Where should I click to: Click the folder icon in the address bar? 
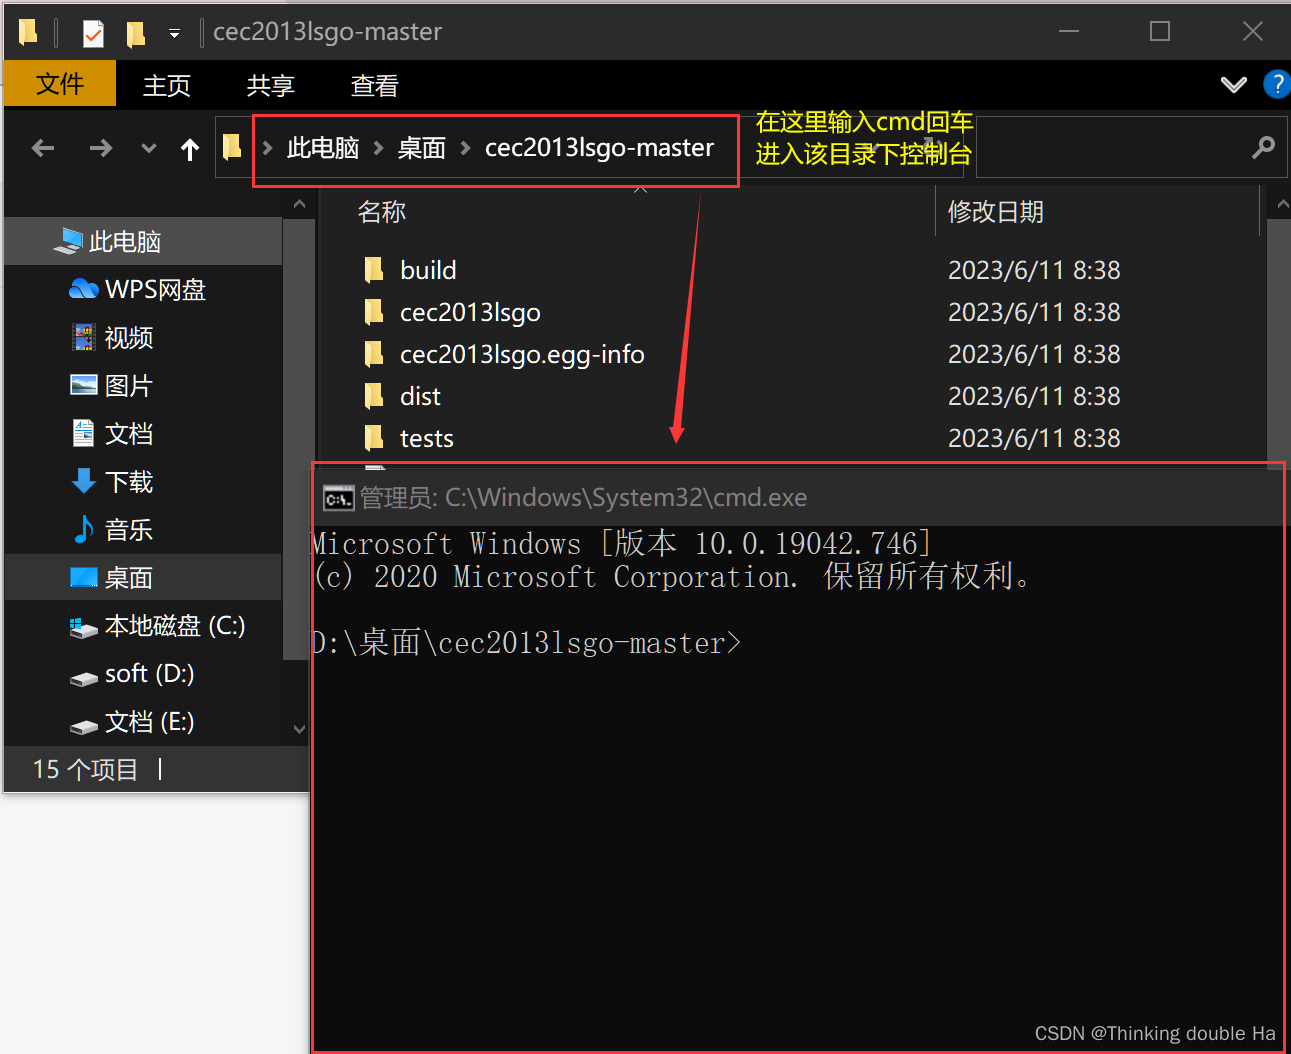tap(232, 147)
